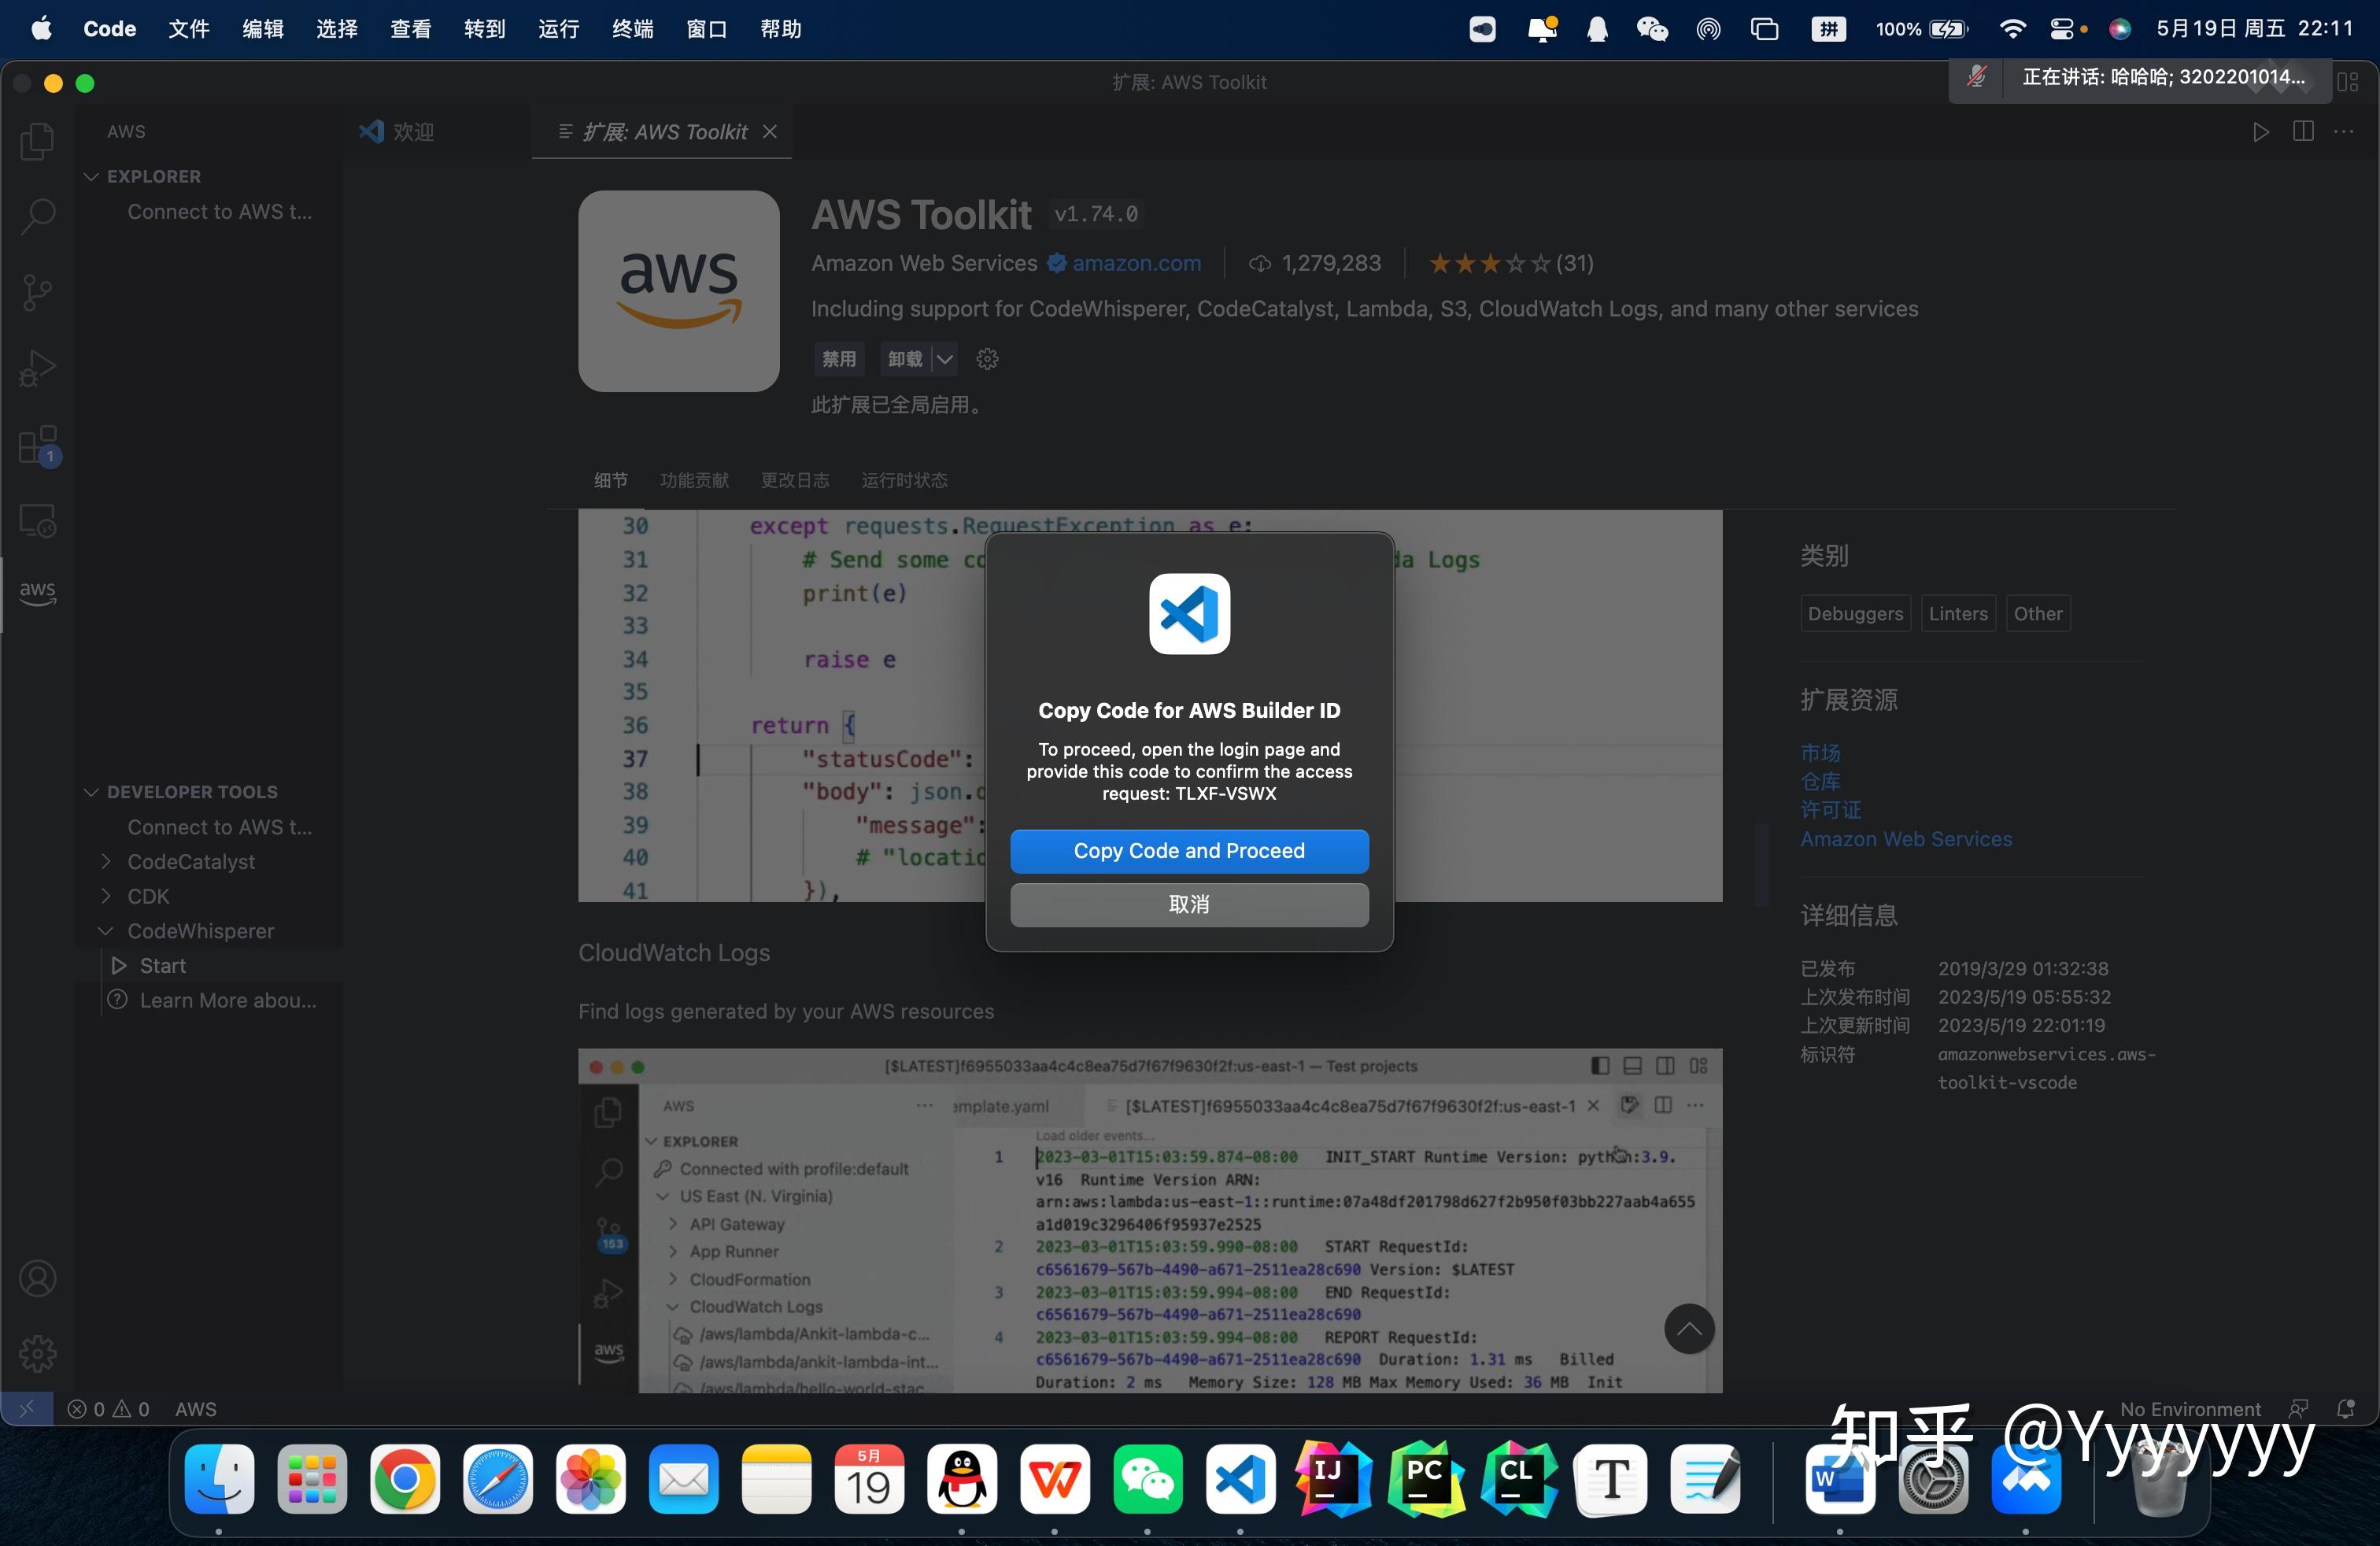2380x1546 pixels.
Task: Click Copy Code and Proceed button
Action: coord(1189,851)
